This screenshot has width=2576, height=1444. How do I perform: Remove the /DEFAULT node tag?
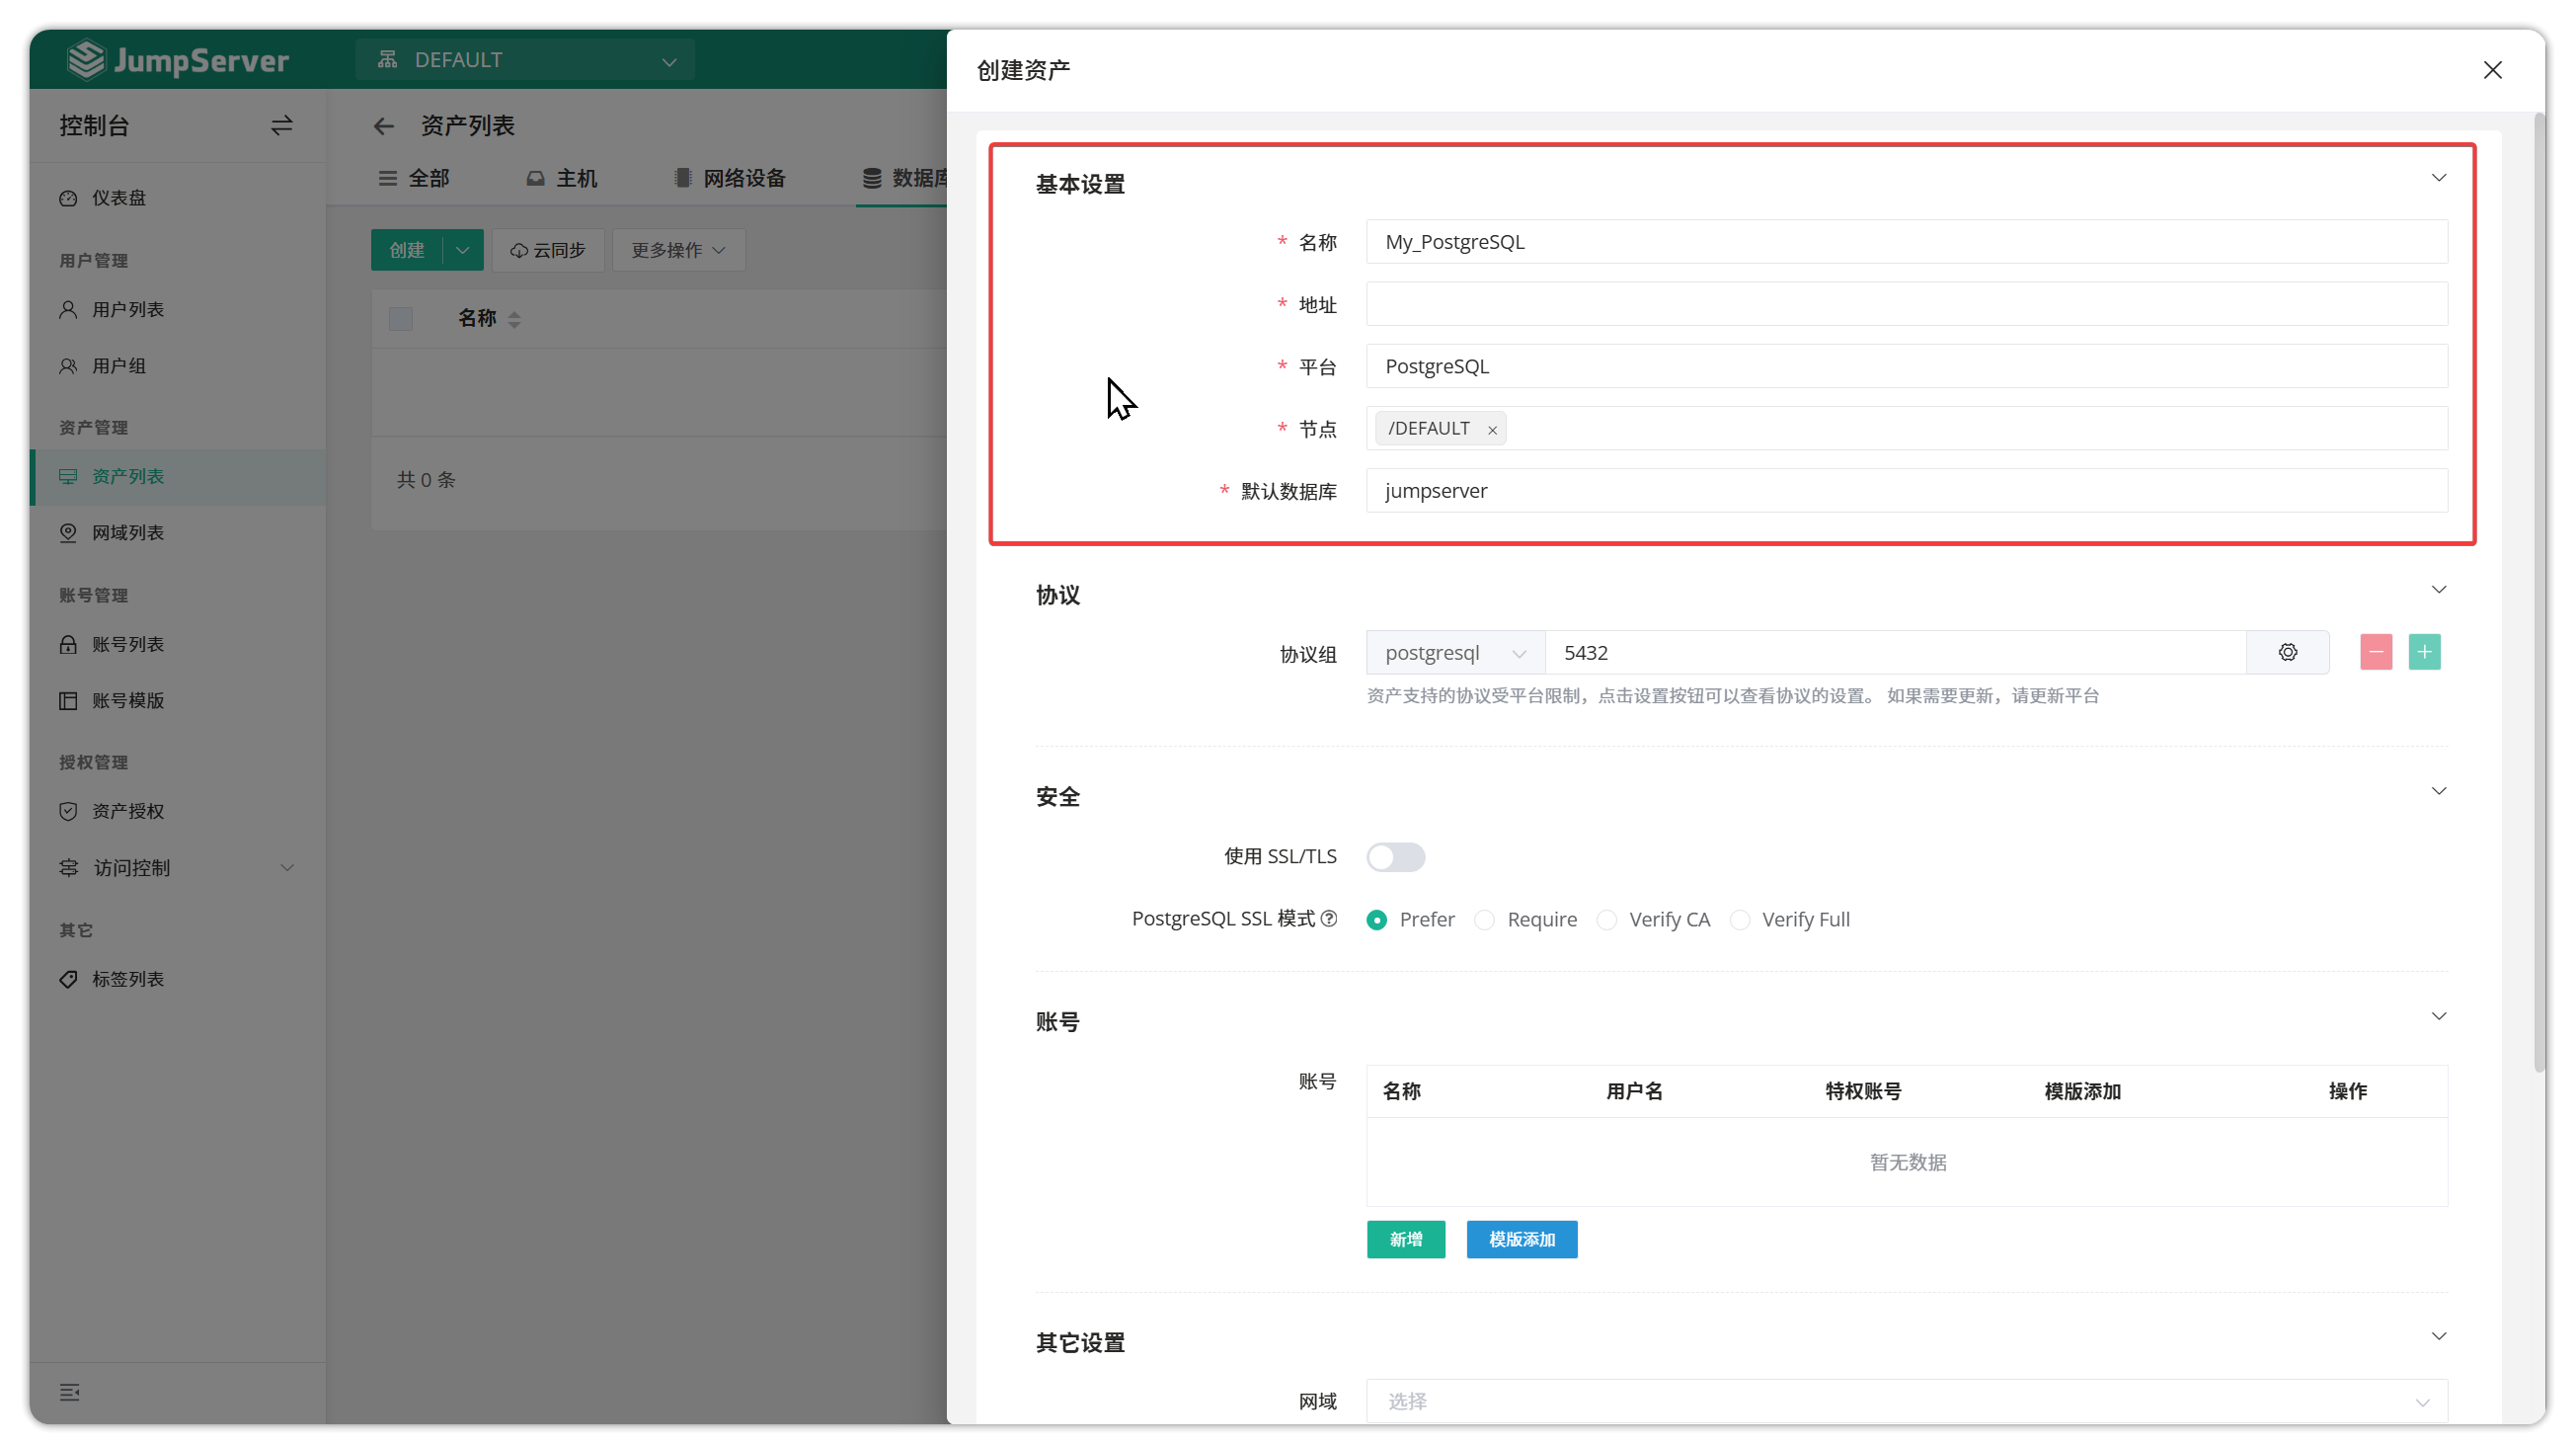pyautogui.click(x=1492, y=430)
